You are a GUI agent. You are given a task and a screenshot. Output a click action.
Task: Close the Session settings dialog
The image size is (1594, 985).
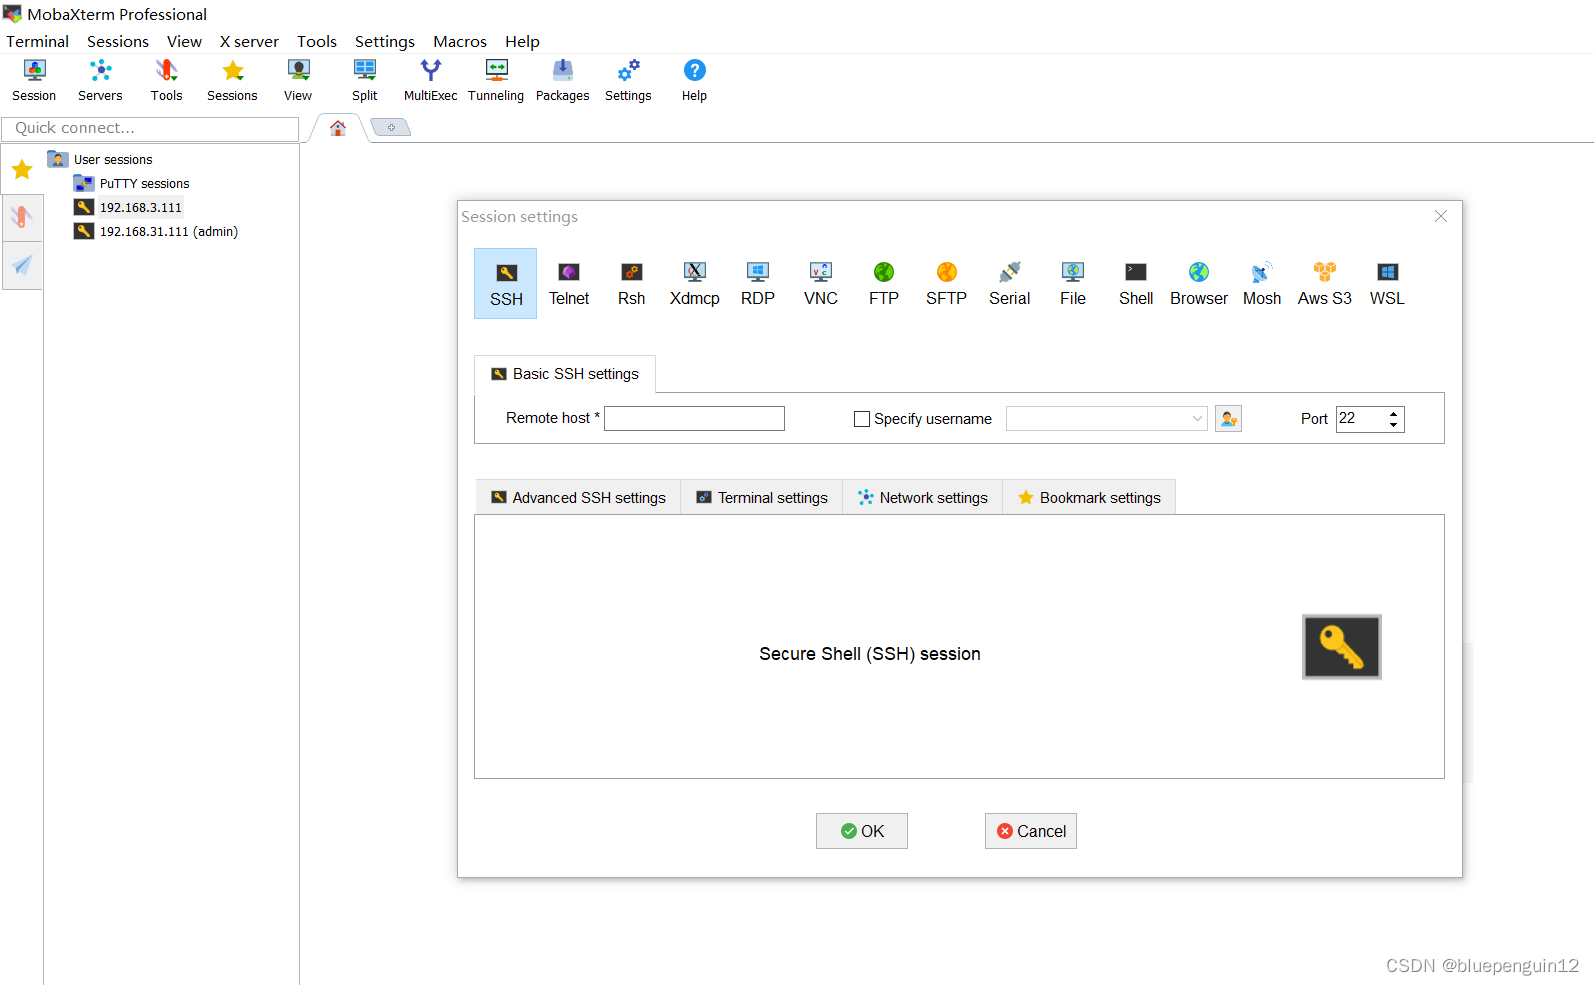coord(1441,216)
